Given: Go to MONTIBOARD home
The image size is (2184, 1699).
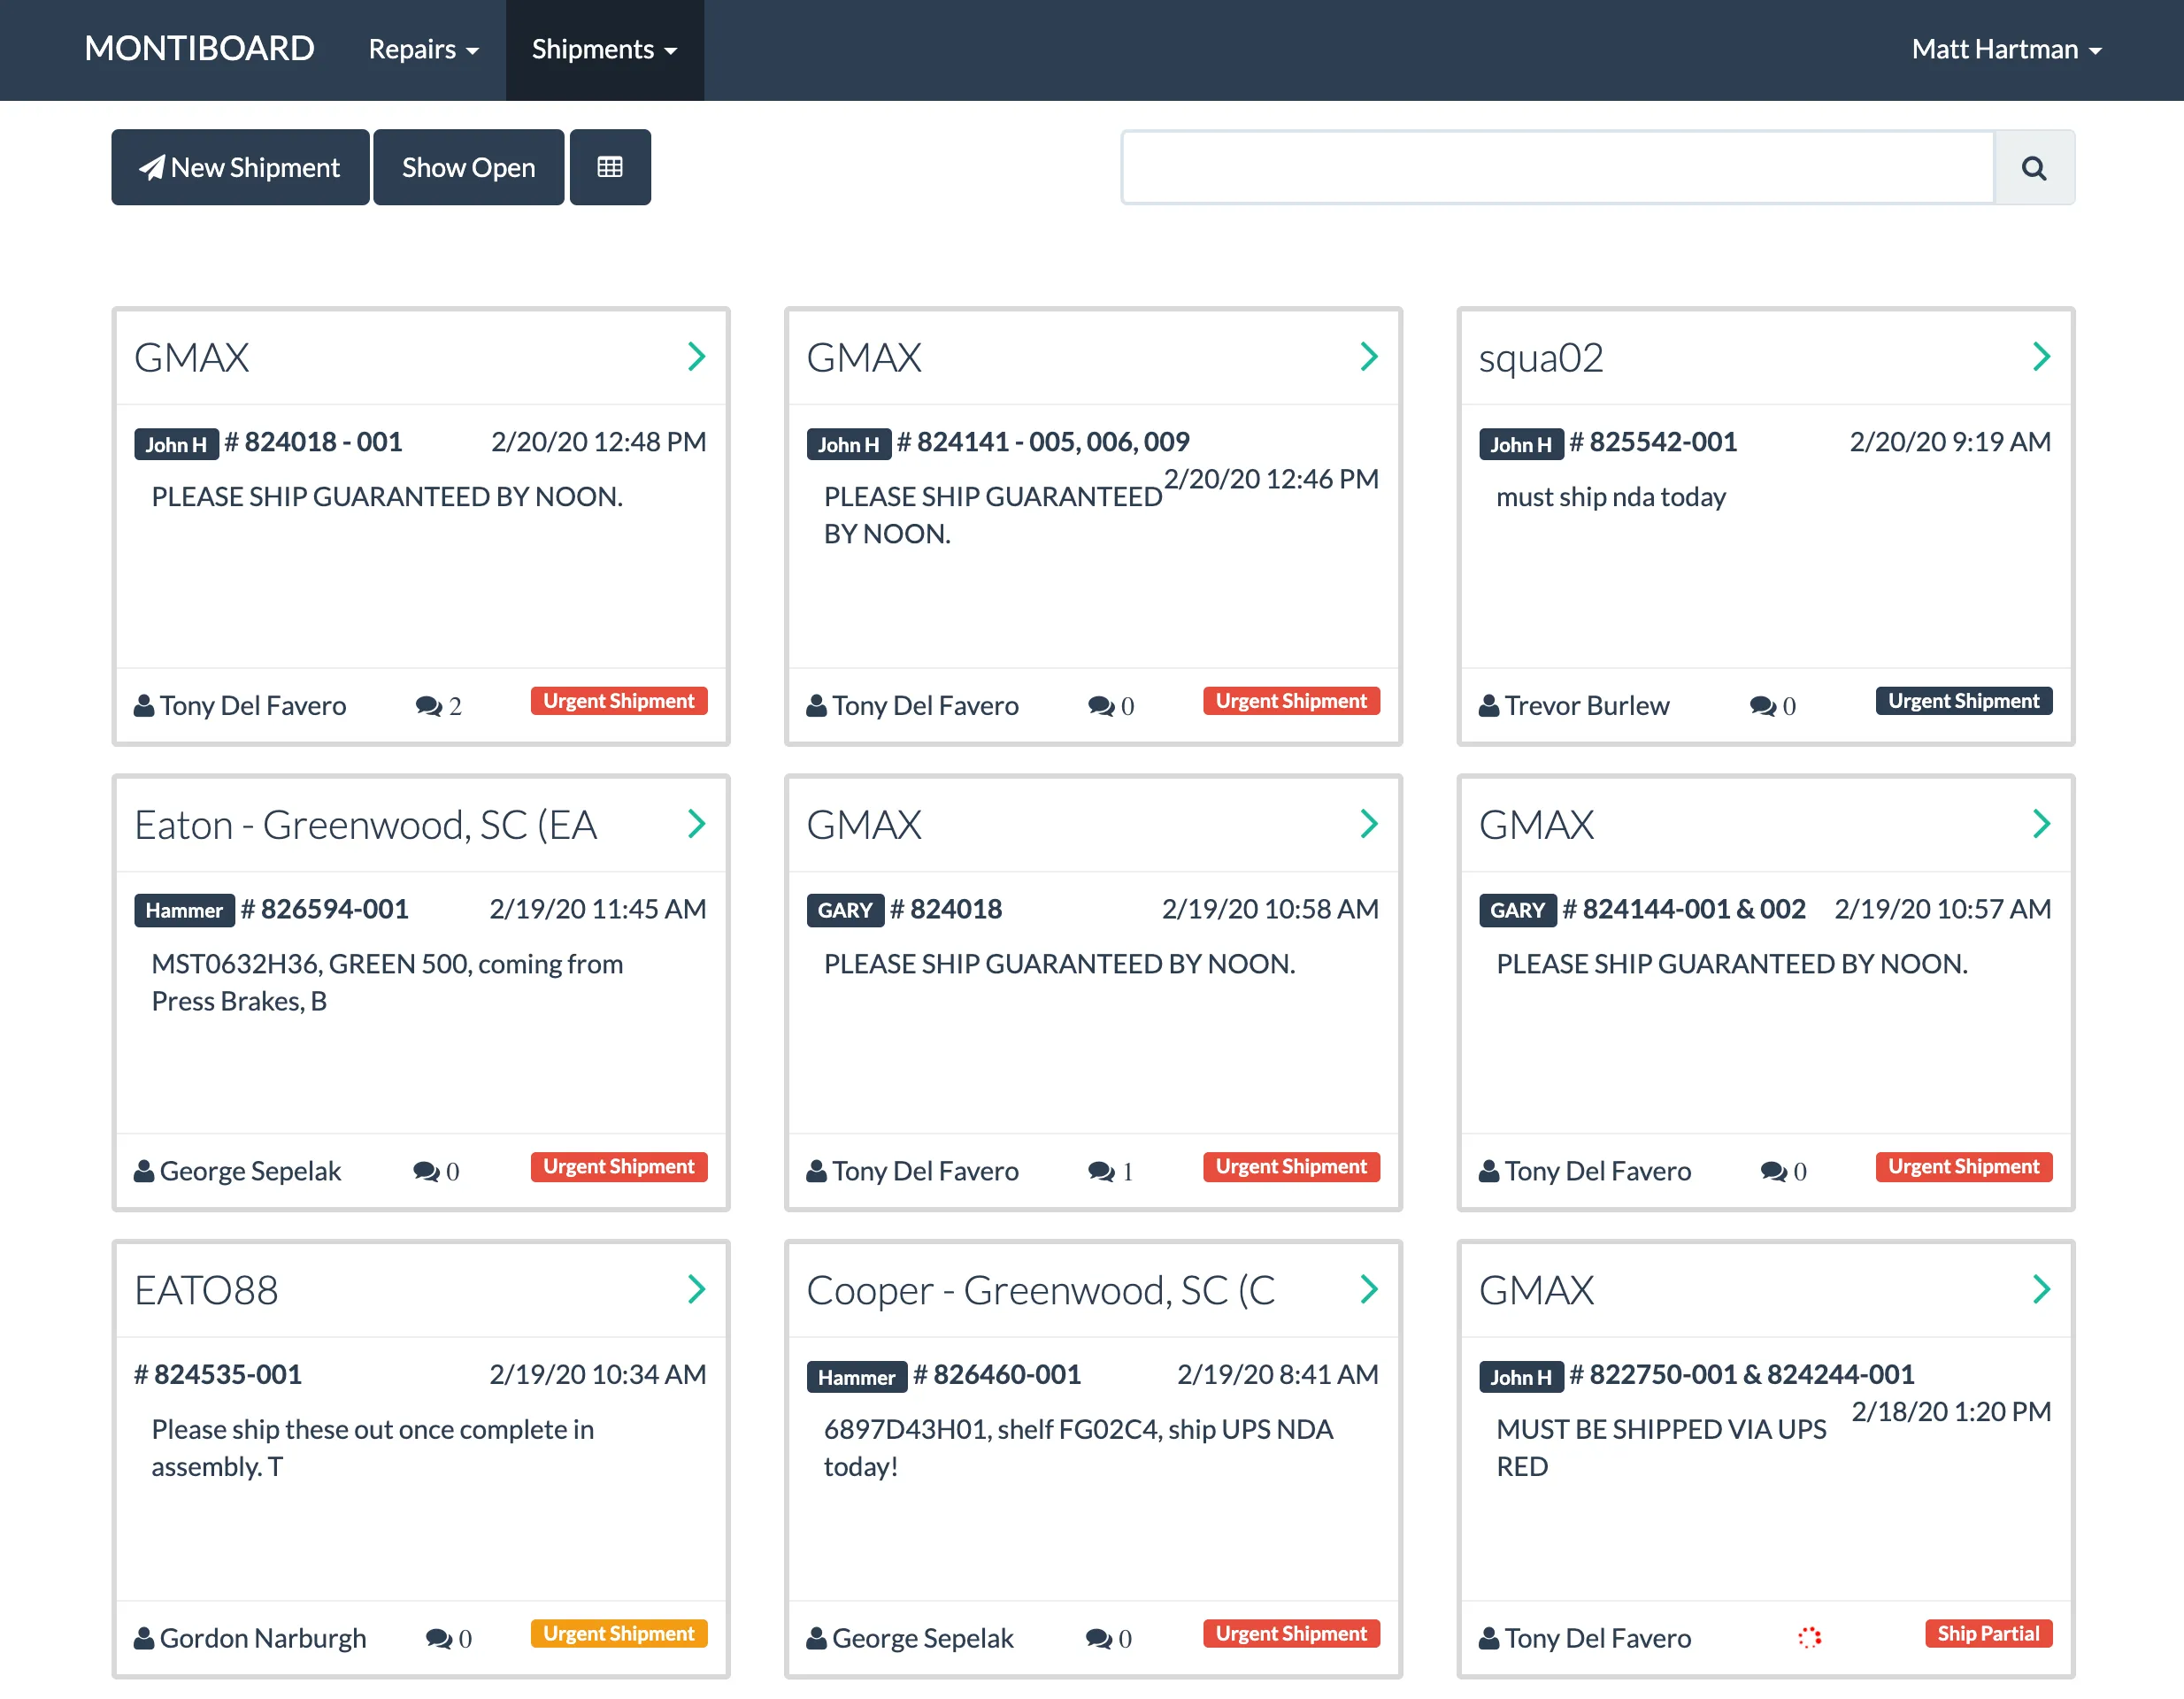Looking at the screenshot, I should point(199,48).
